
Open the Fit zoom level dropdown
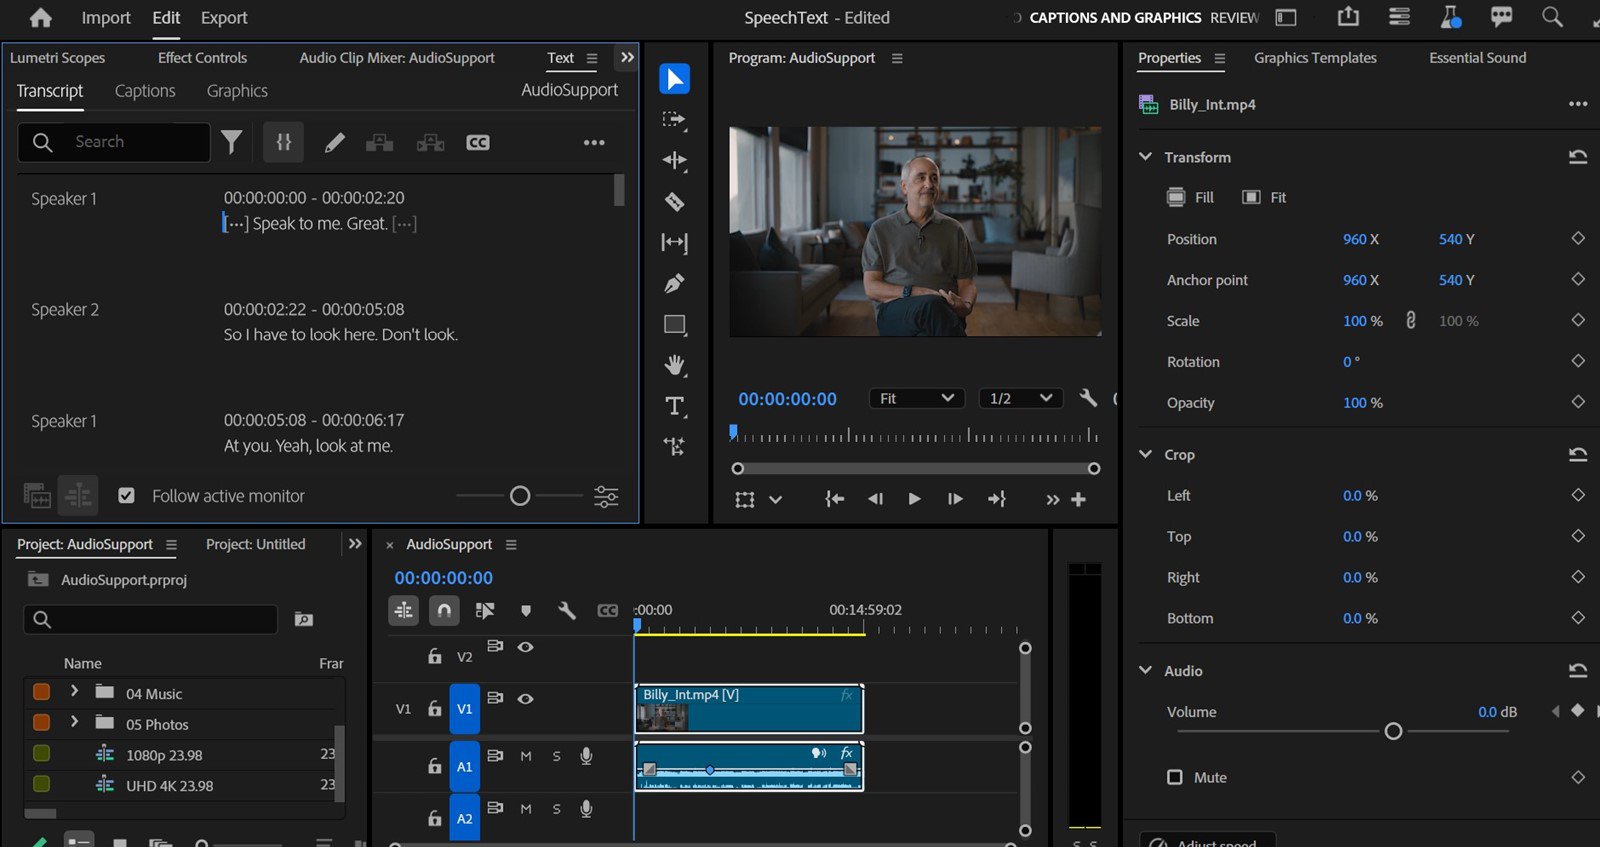(x=916, y=398)
